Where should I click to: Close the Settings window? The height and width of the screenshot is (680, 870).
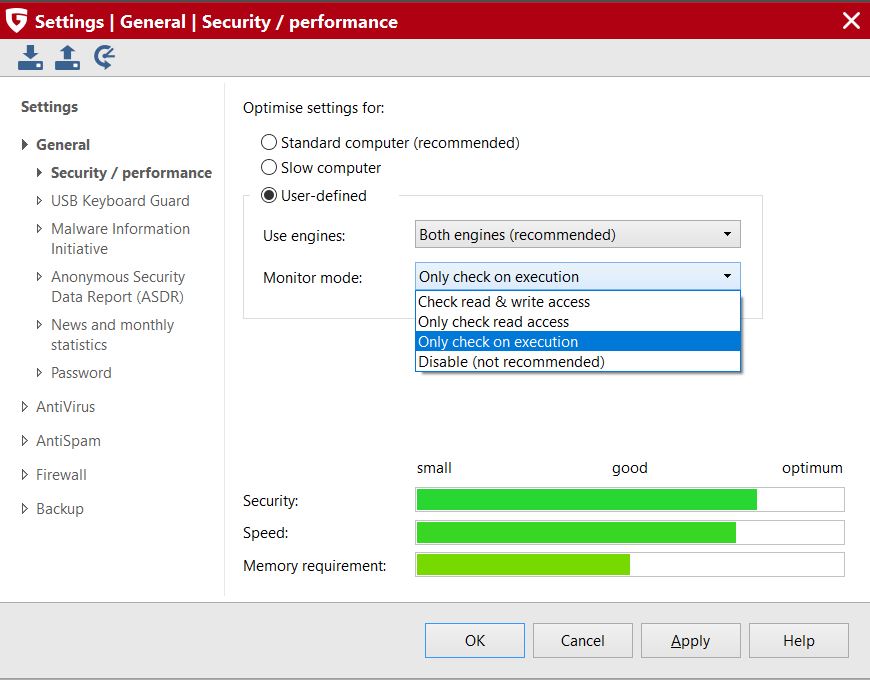point(851,20)
